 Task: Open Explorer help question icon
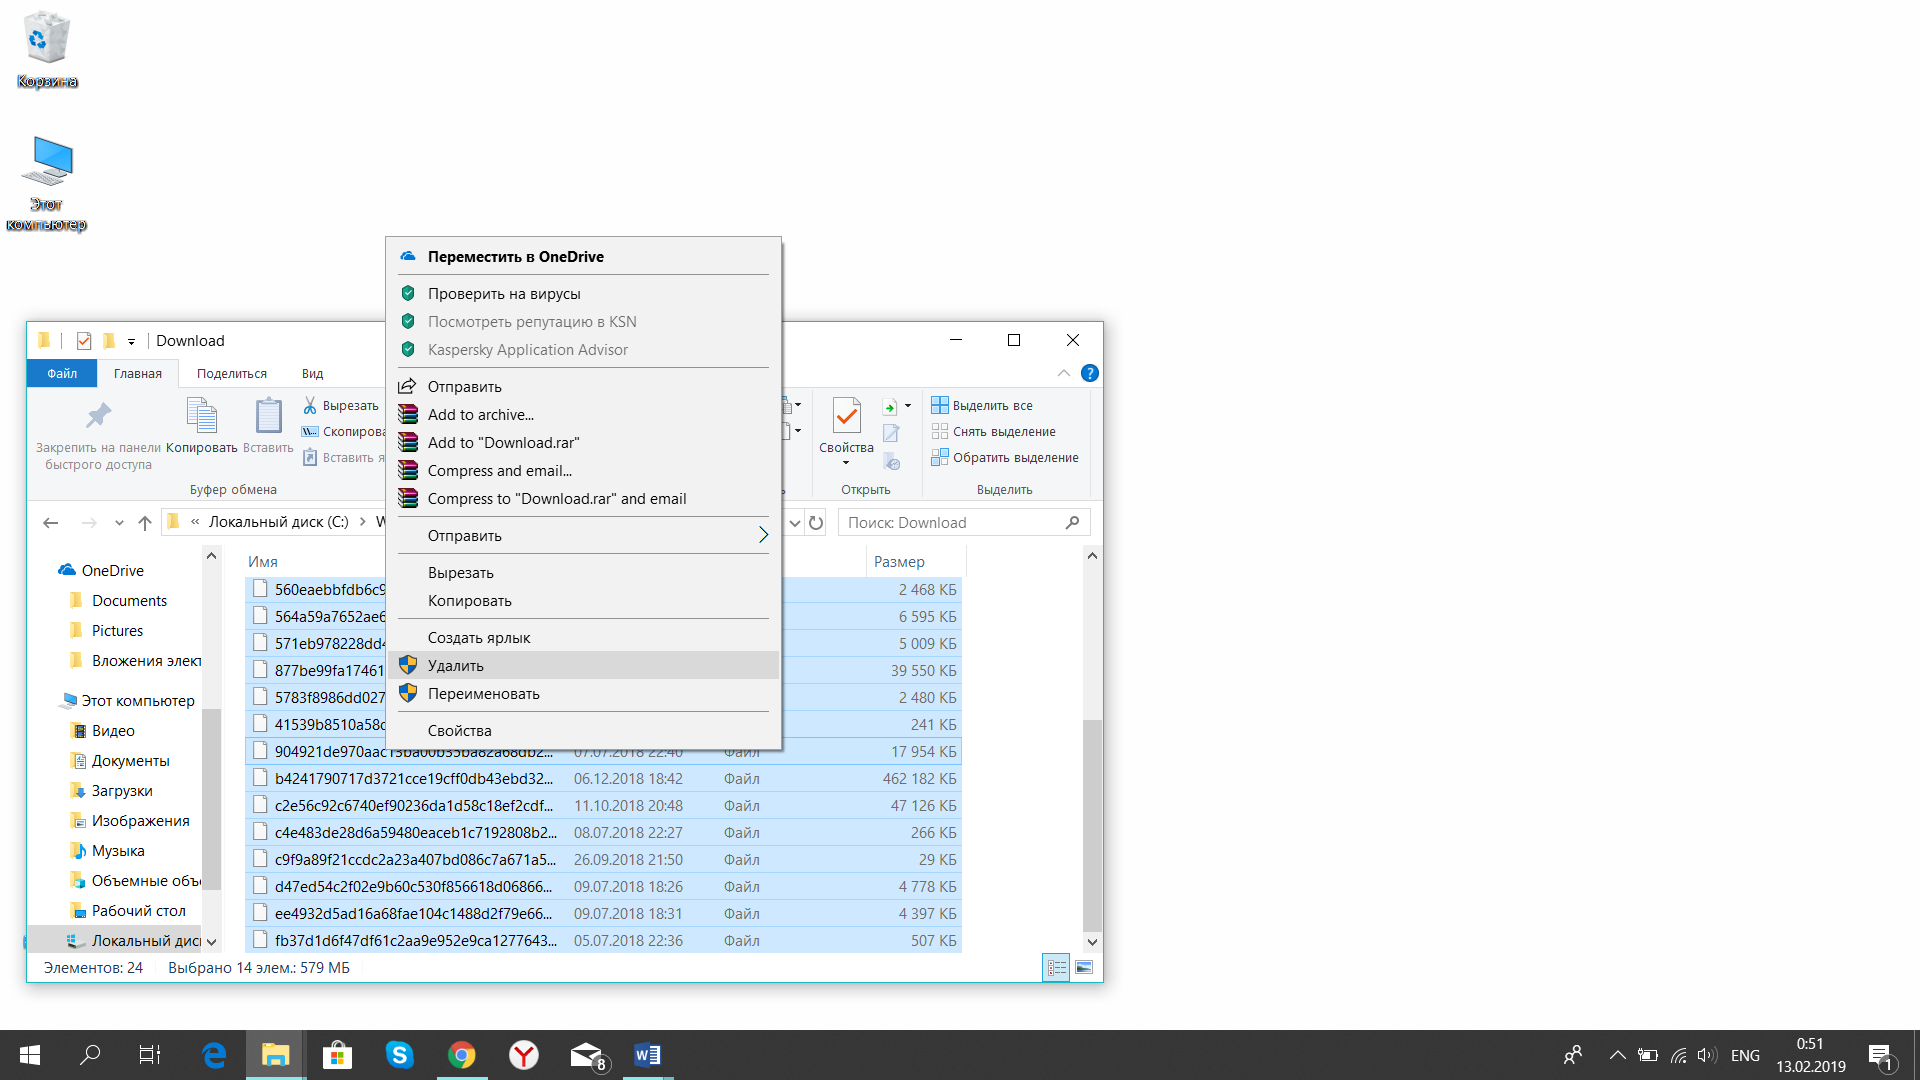pyautogui.click(x=1090, y=373)
